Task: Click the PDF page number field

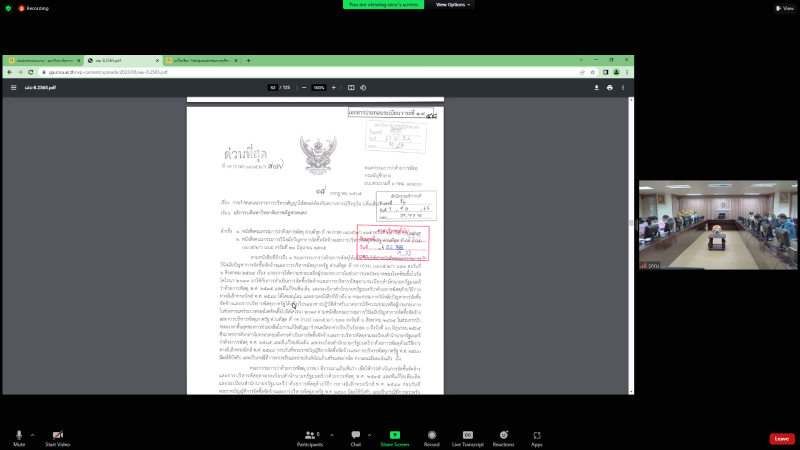Action: pyautogui.click(x=272, y=87)
